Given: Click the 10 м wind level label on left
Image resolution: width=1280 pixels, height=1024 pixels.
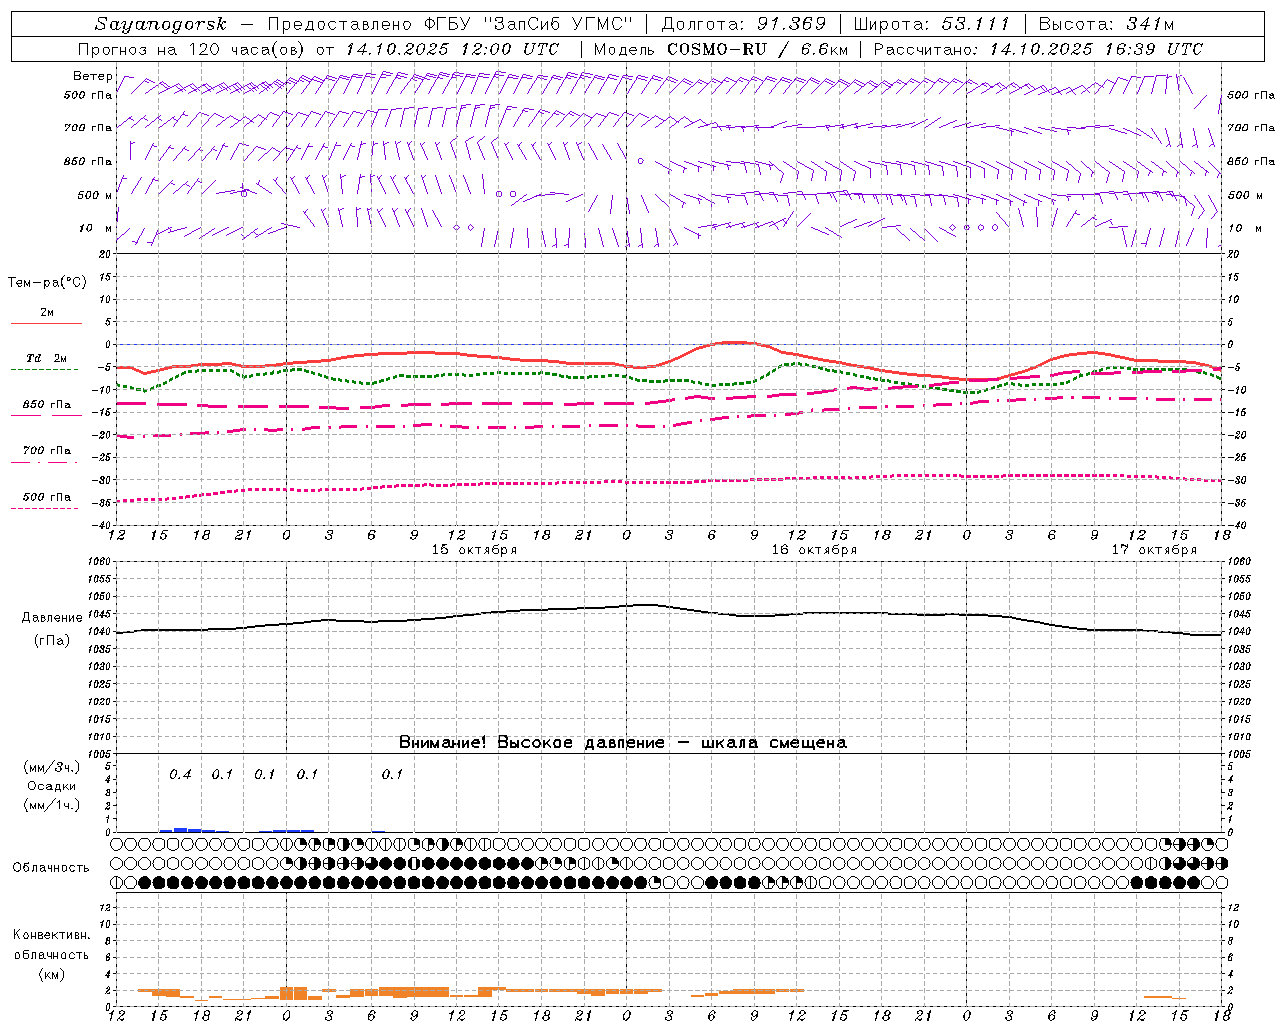Looking at the screenshot, I should [x=95, y=228].
